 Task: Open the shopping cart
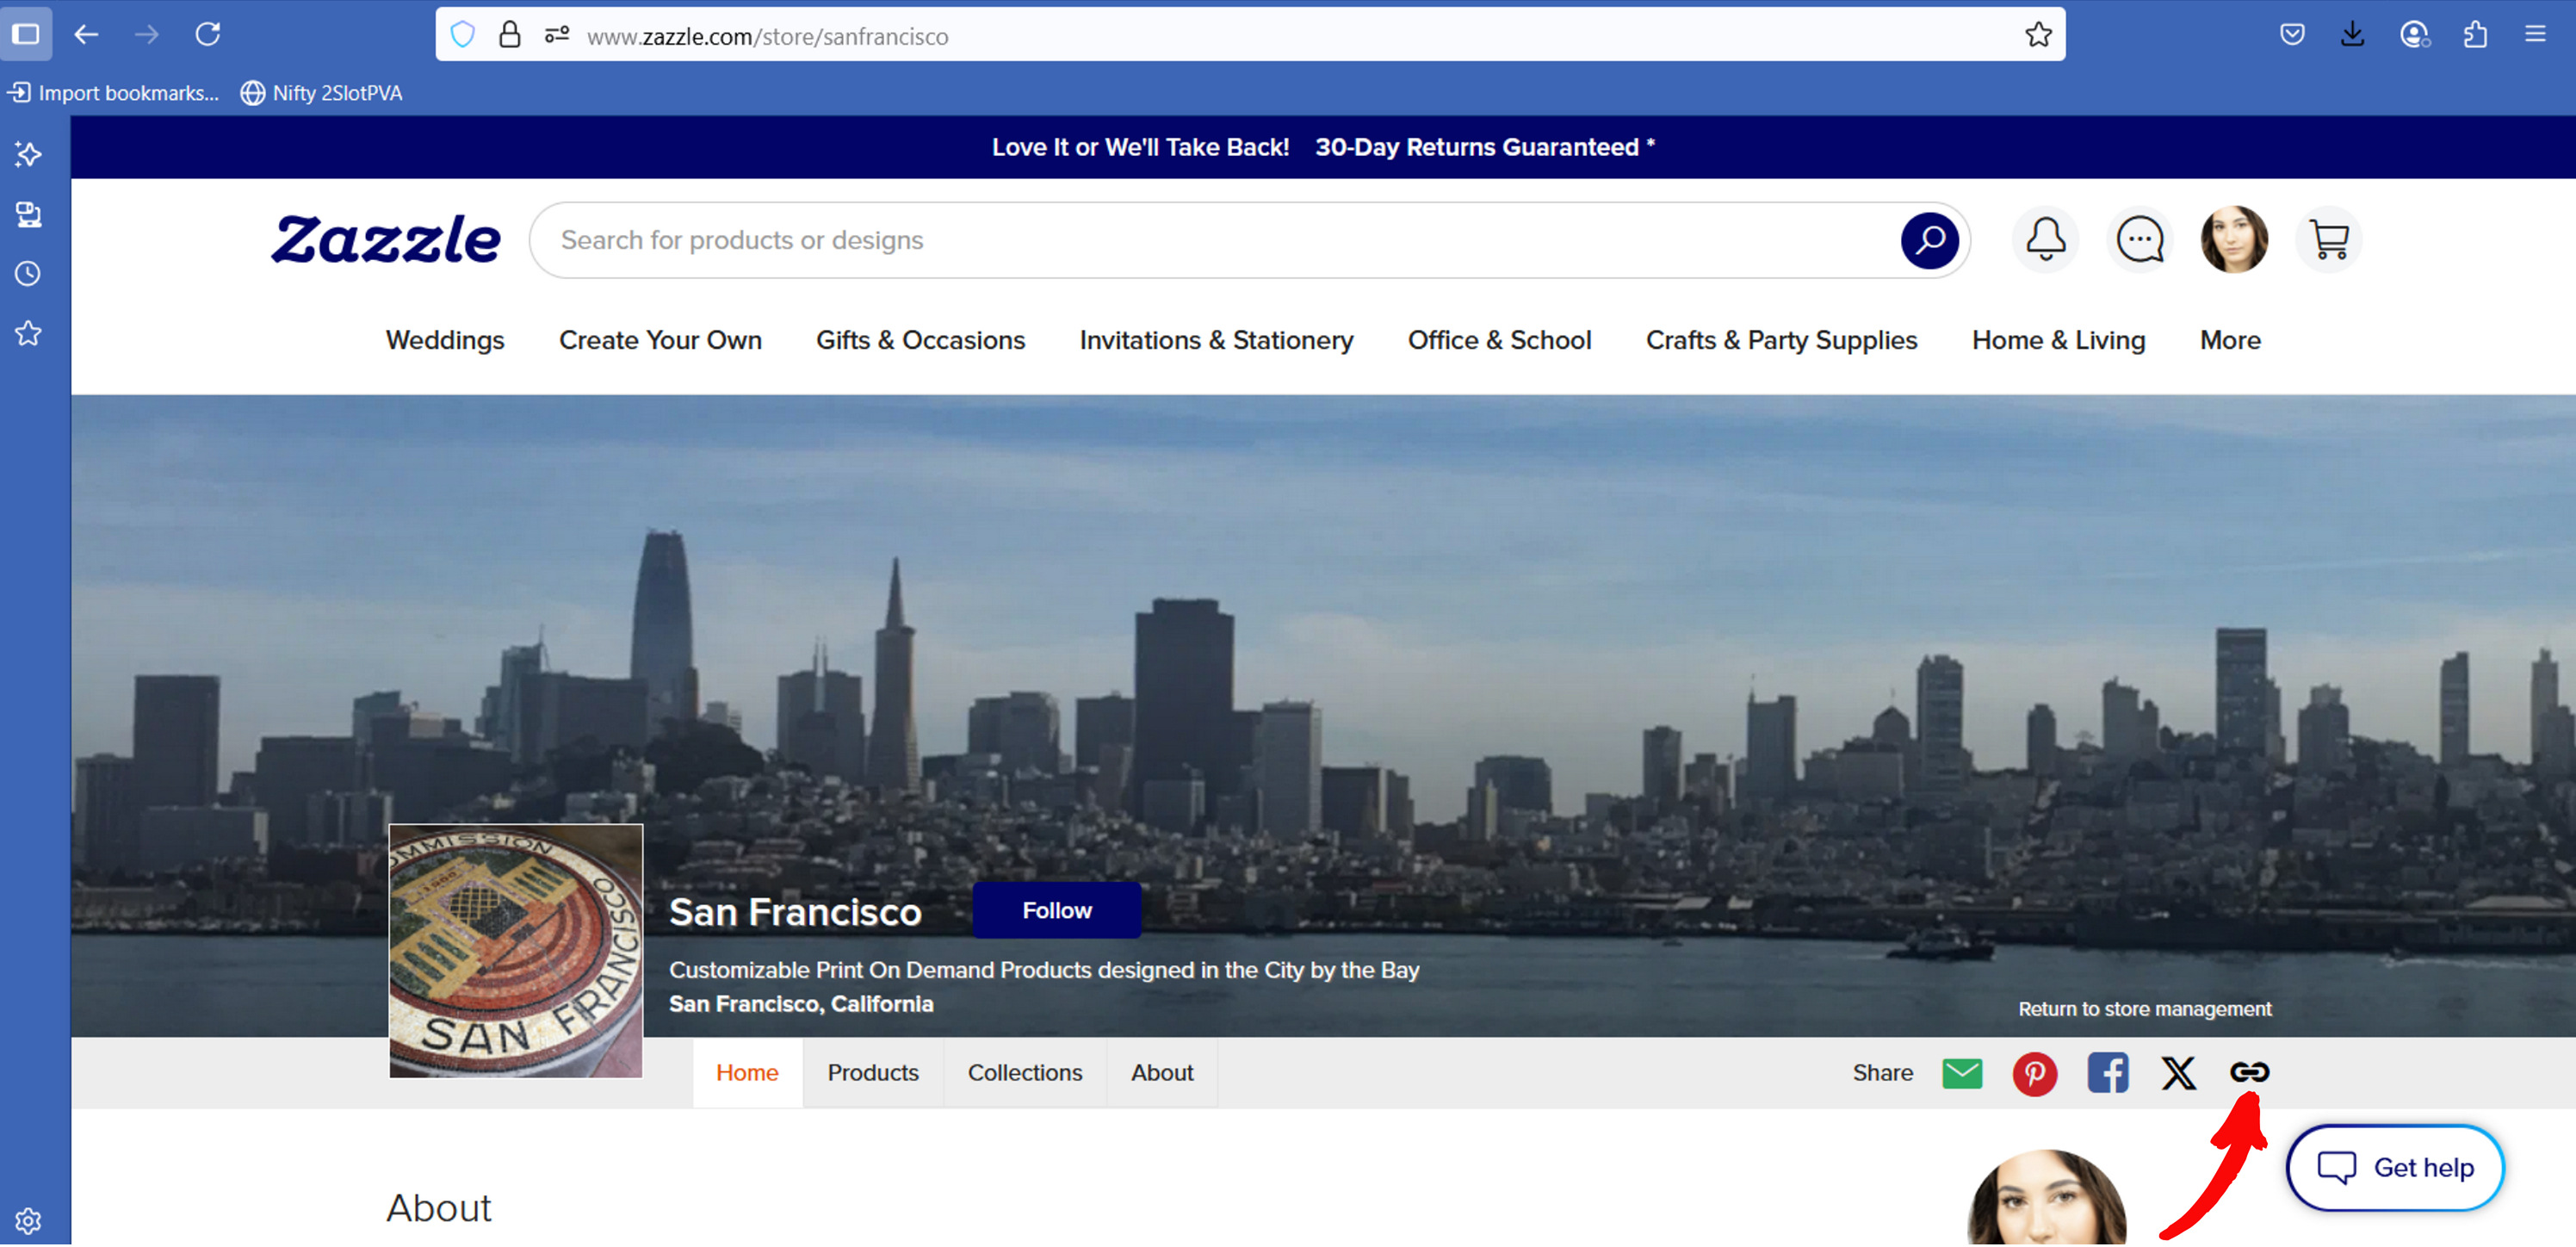point(2329,239)
